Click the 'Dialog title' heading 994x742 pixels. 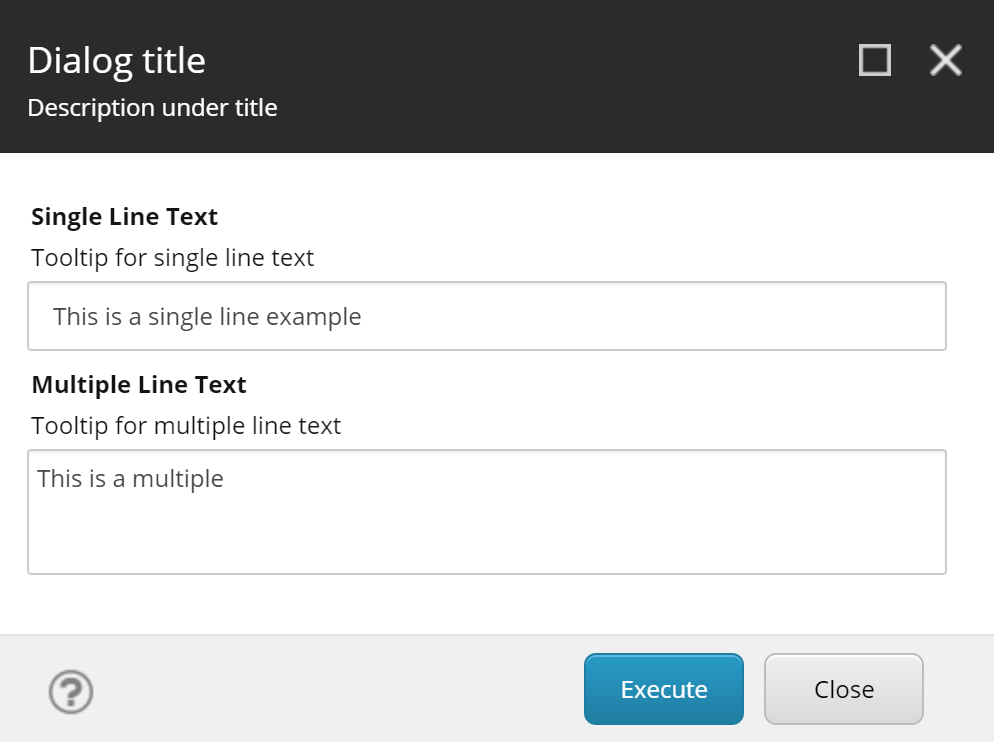tap(117, 60)
